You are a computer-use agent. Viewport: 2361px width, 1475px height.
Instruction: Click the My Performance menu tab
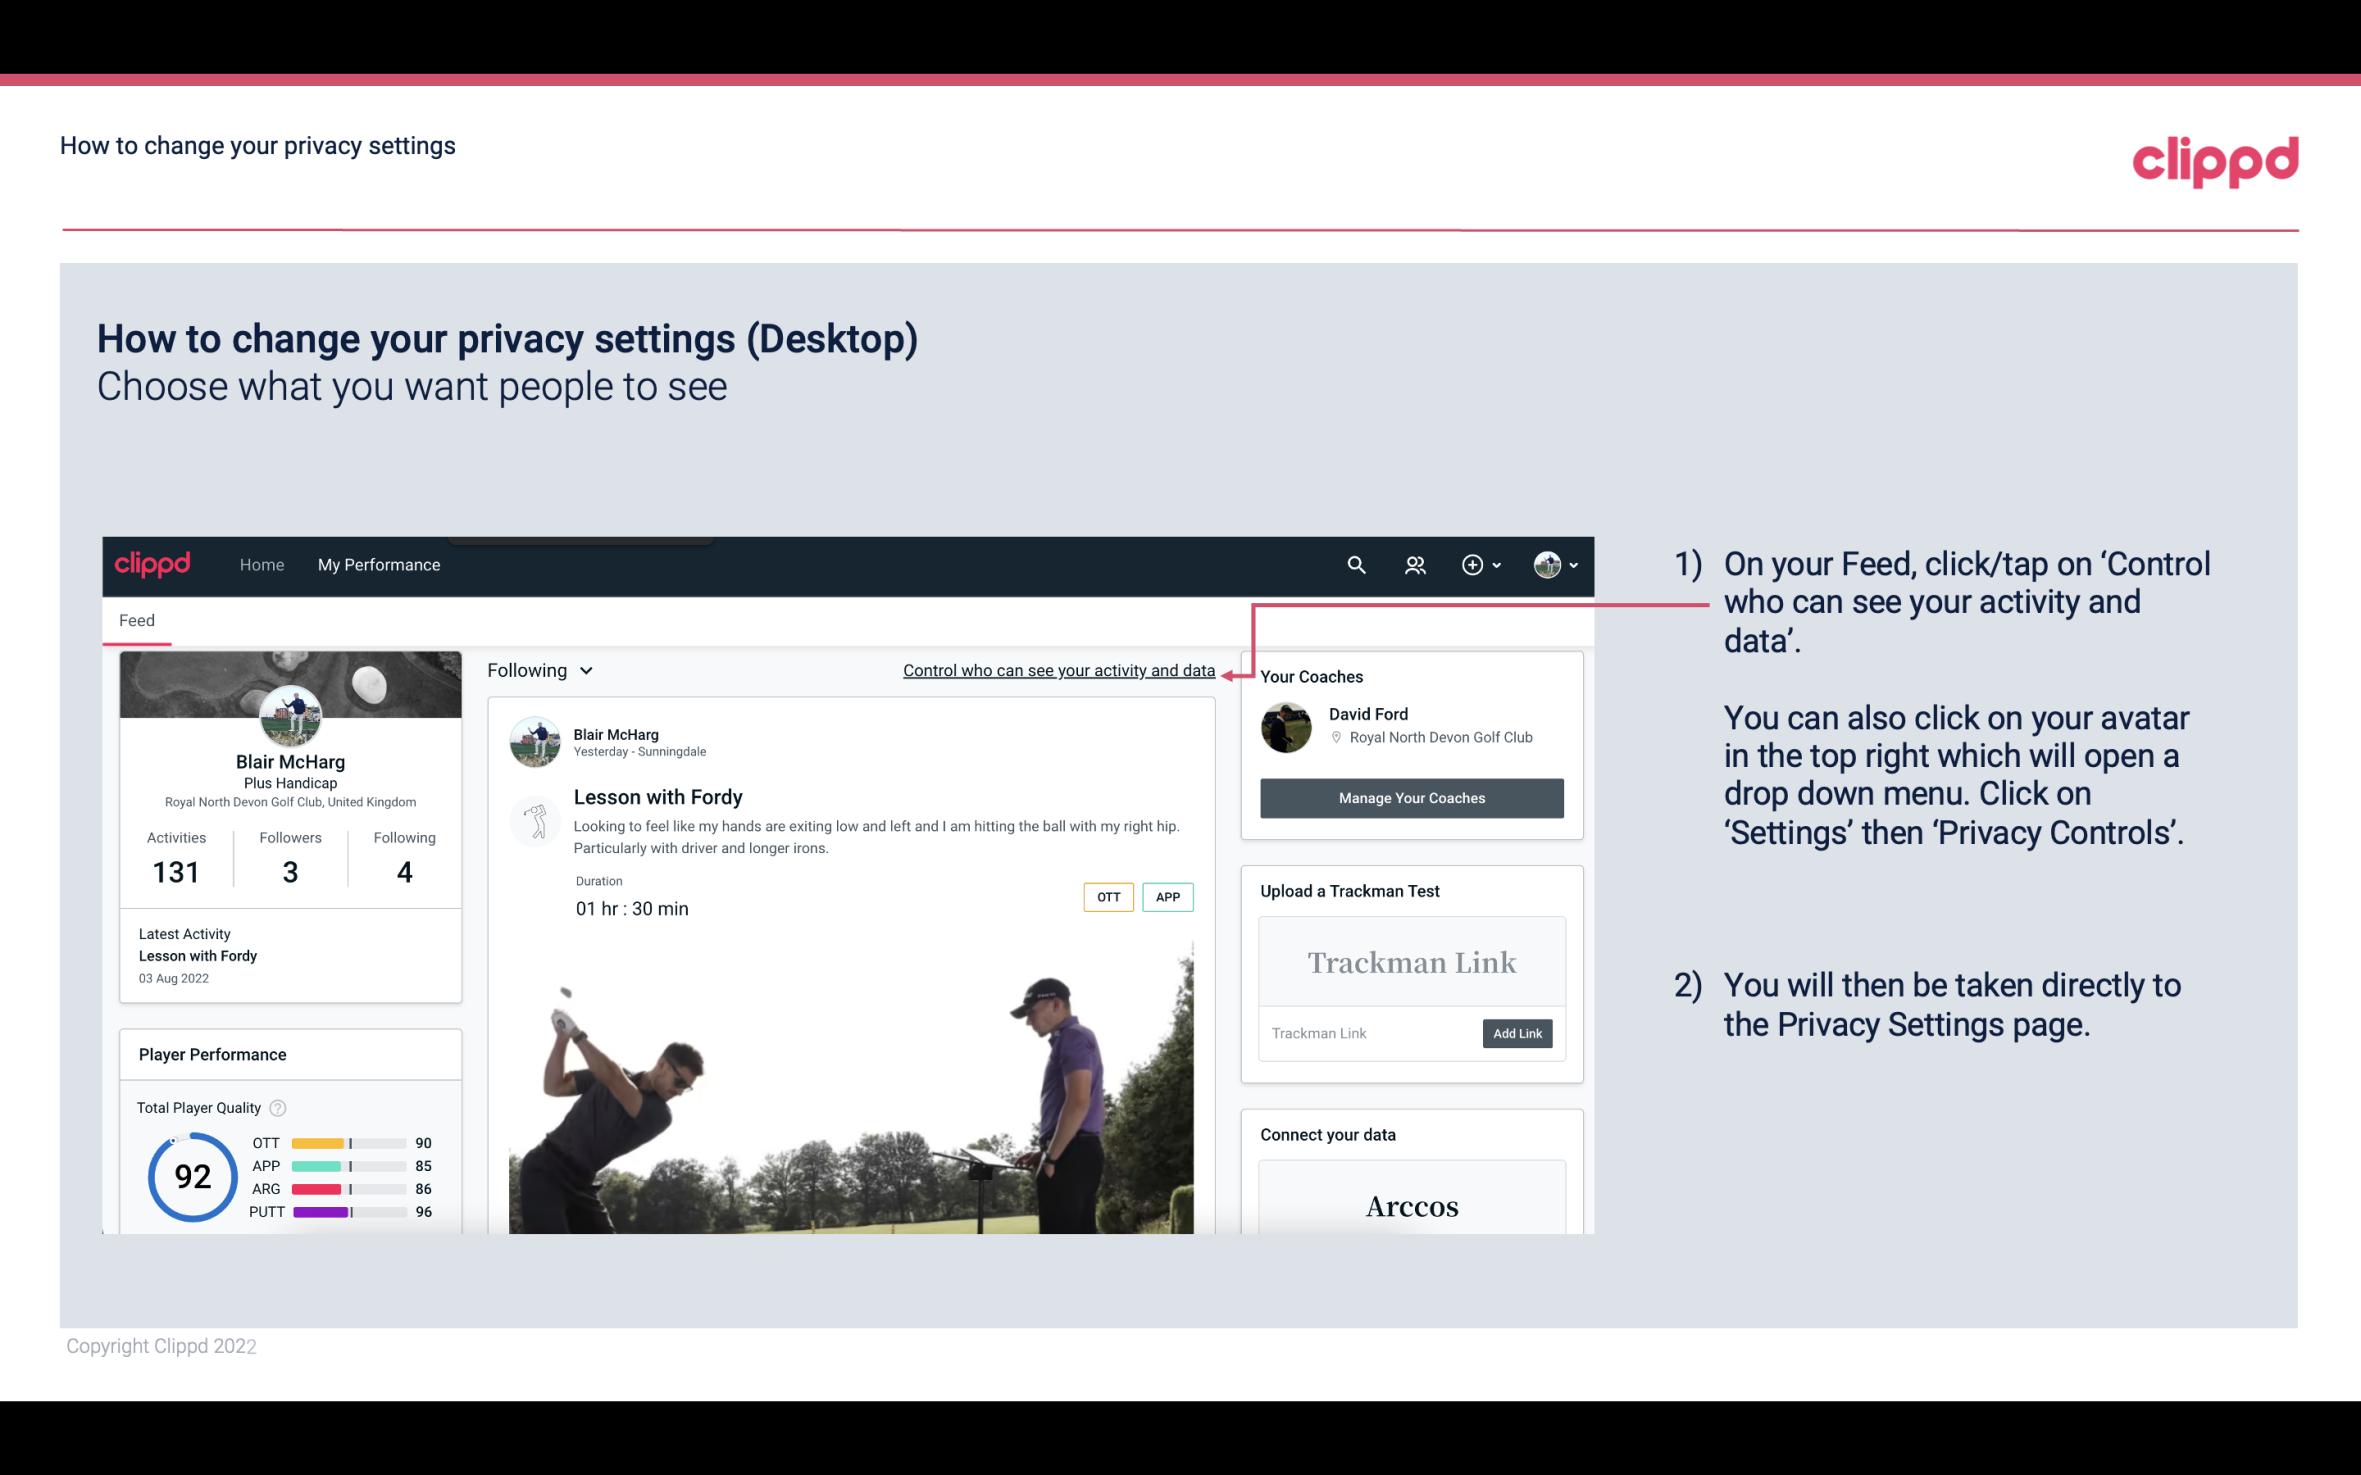click(x=379, y=564)
